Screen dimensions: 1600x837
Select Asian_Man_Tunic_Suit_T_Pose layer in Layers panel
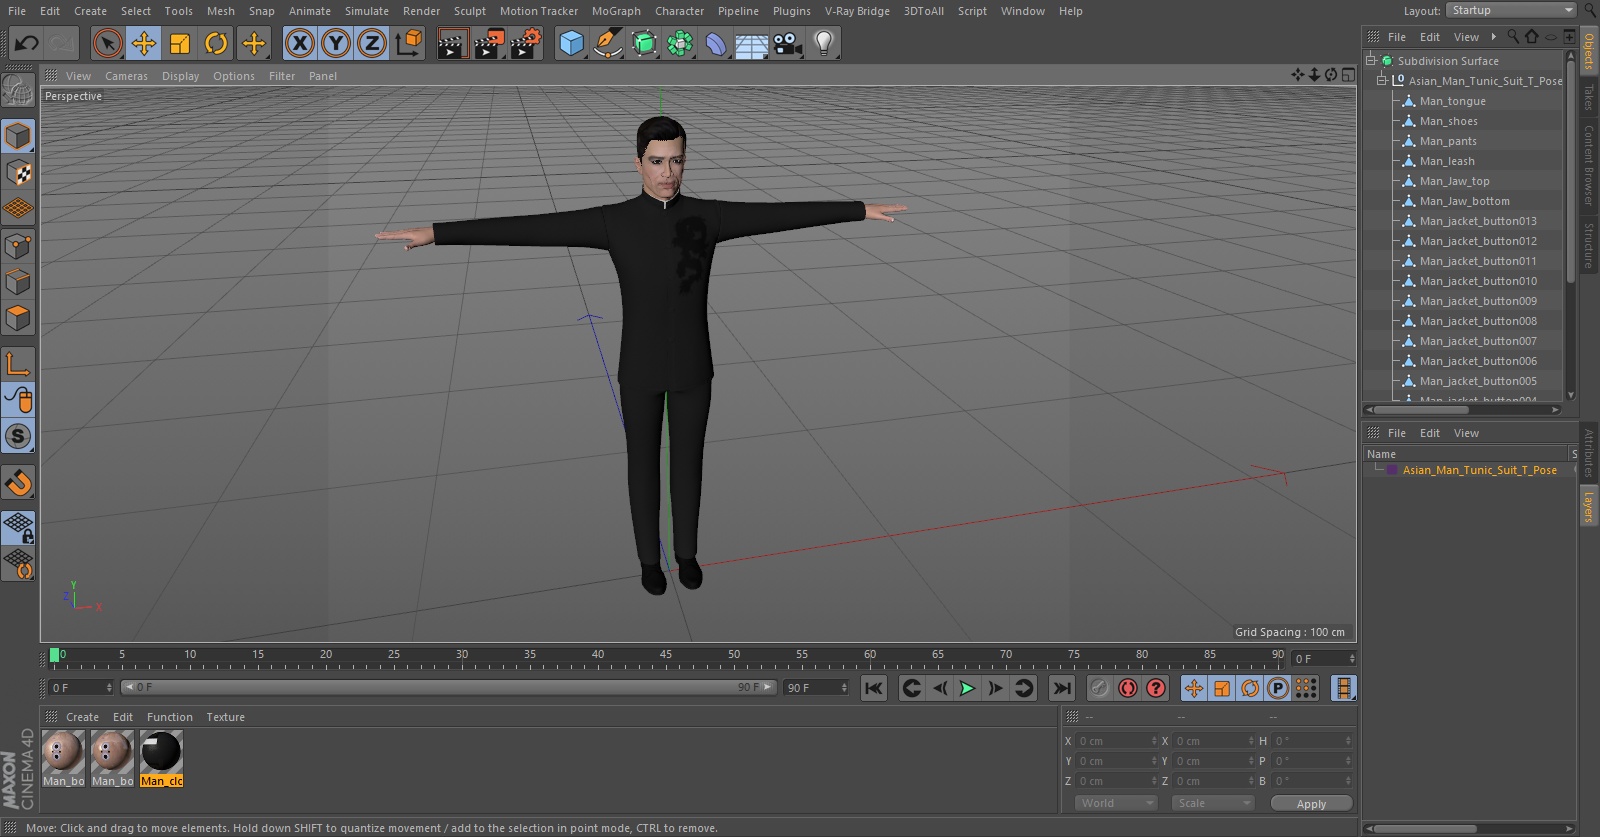coord(1479,470)
